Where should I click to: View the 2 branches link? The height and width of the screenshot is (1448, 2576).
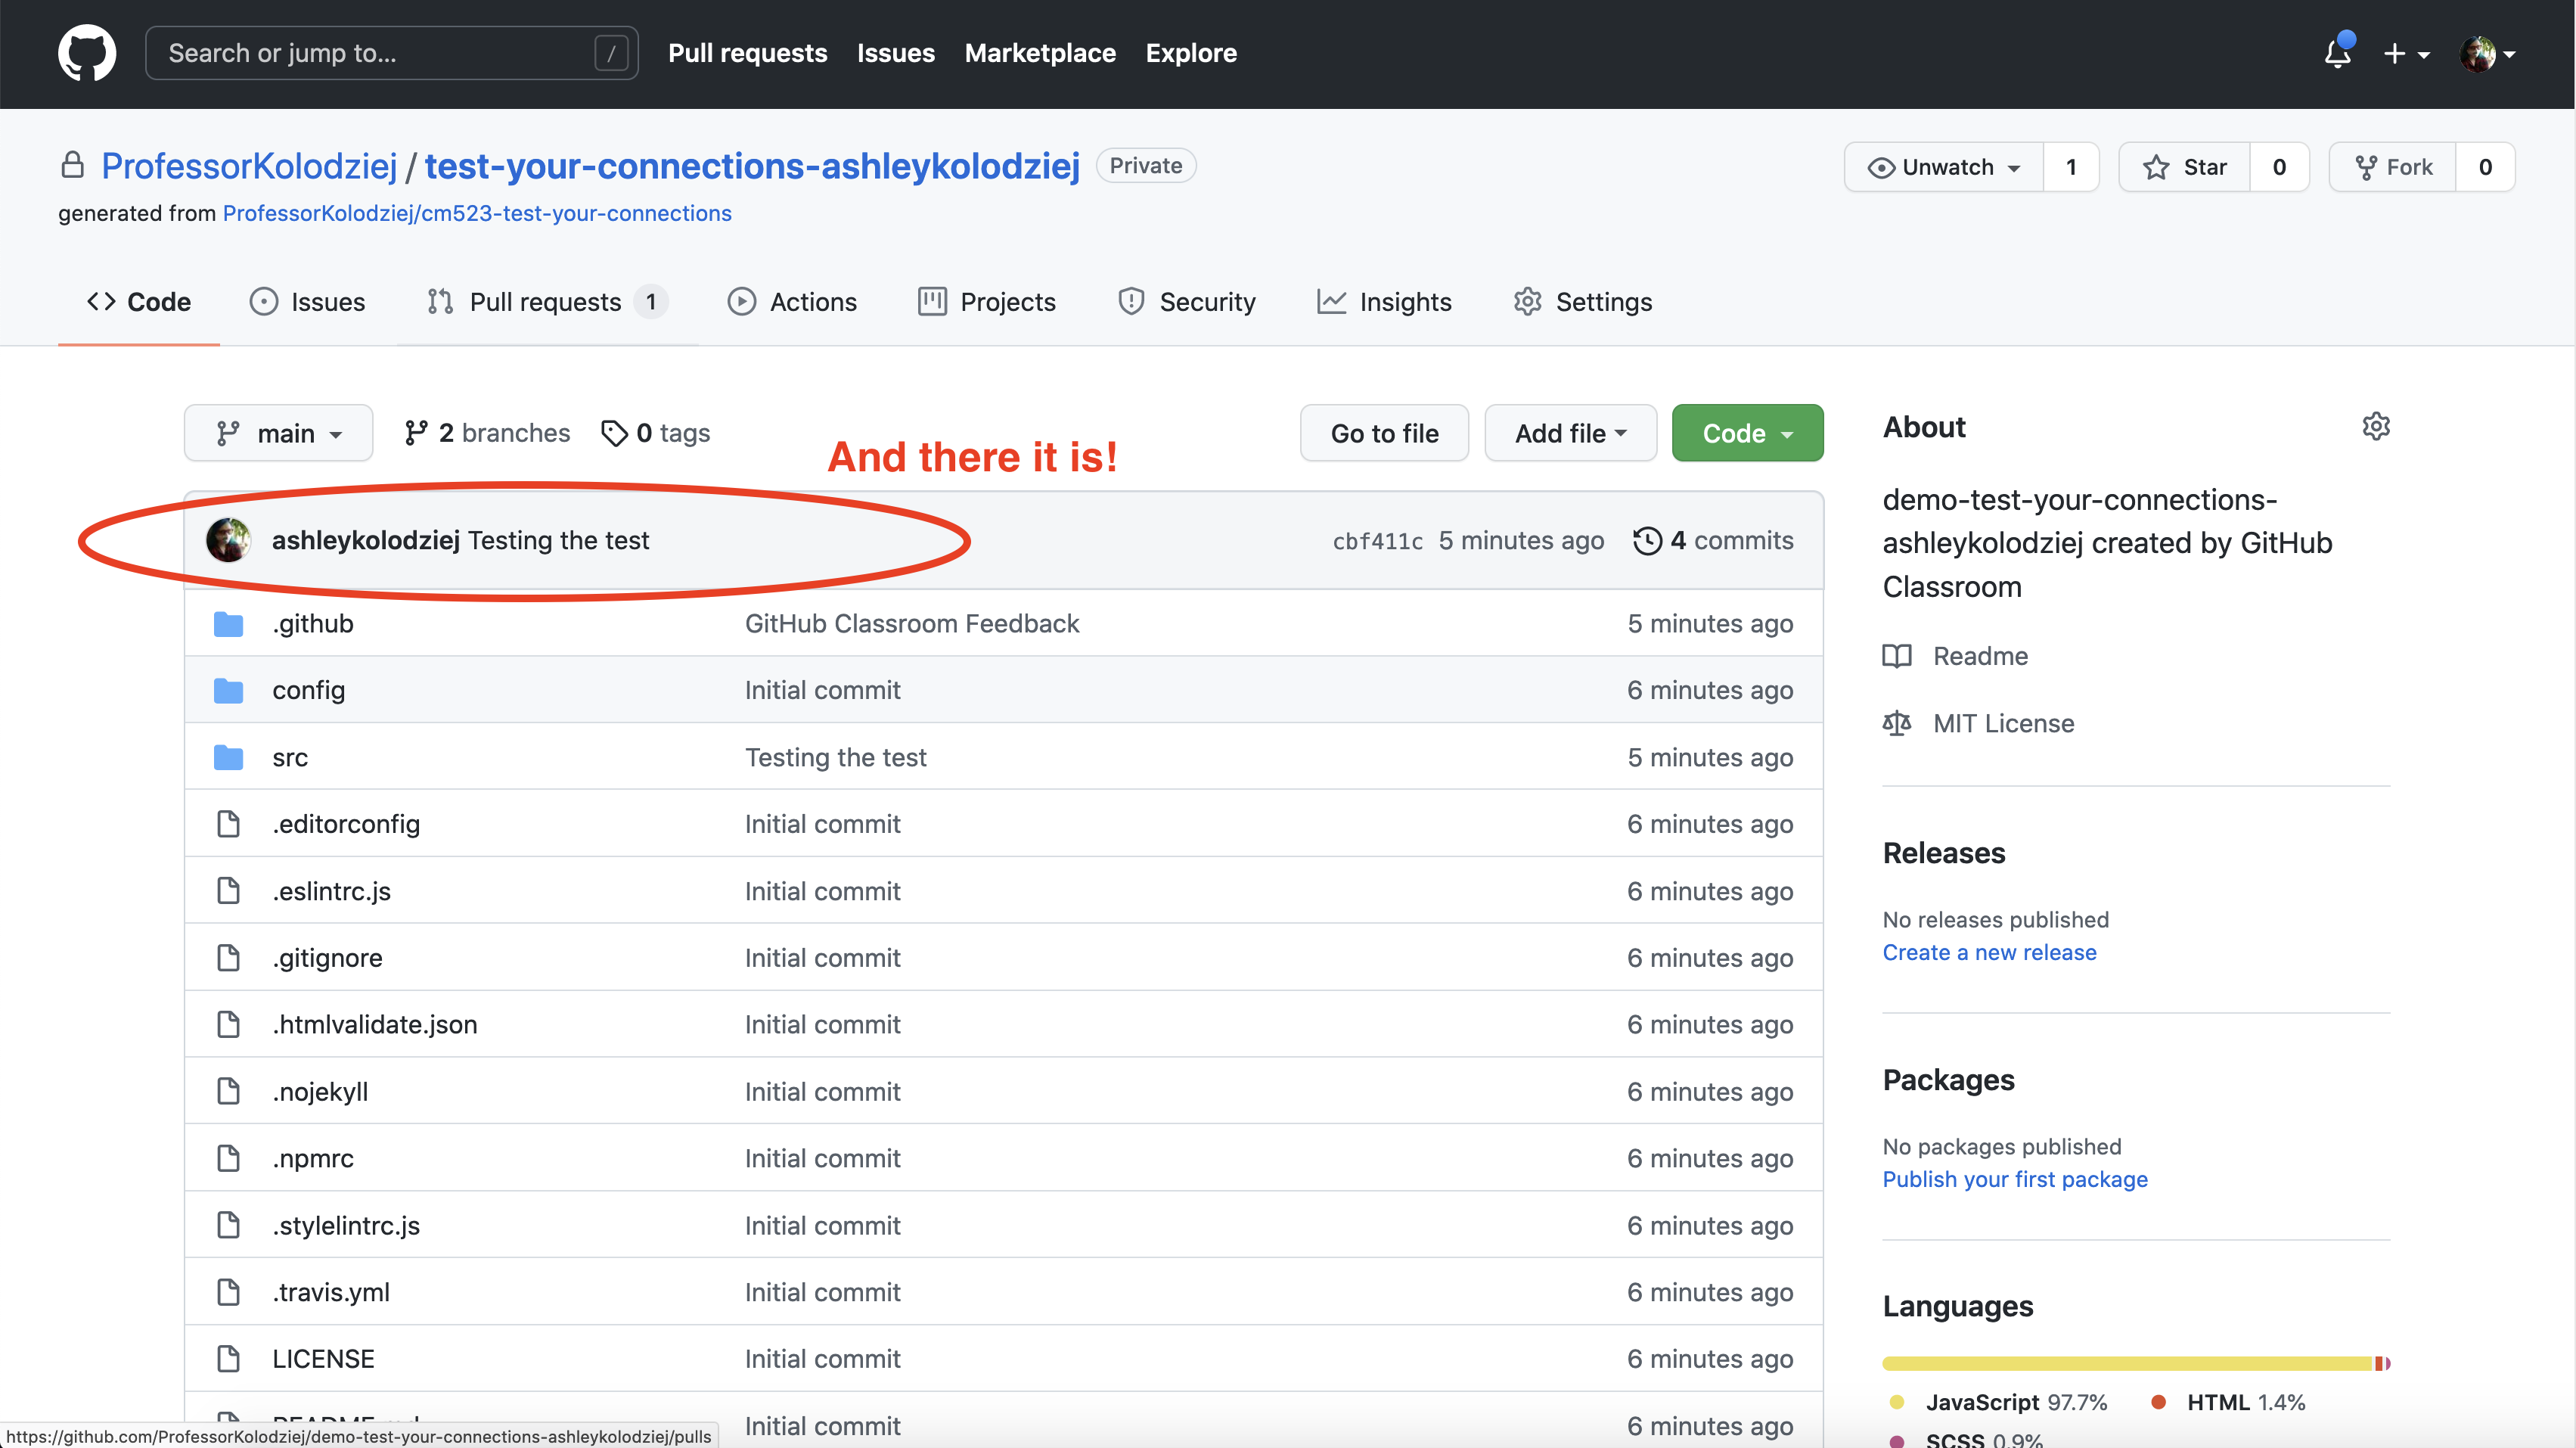tap(487, 433)
